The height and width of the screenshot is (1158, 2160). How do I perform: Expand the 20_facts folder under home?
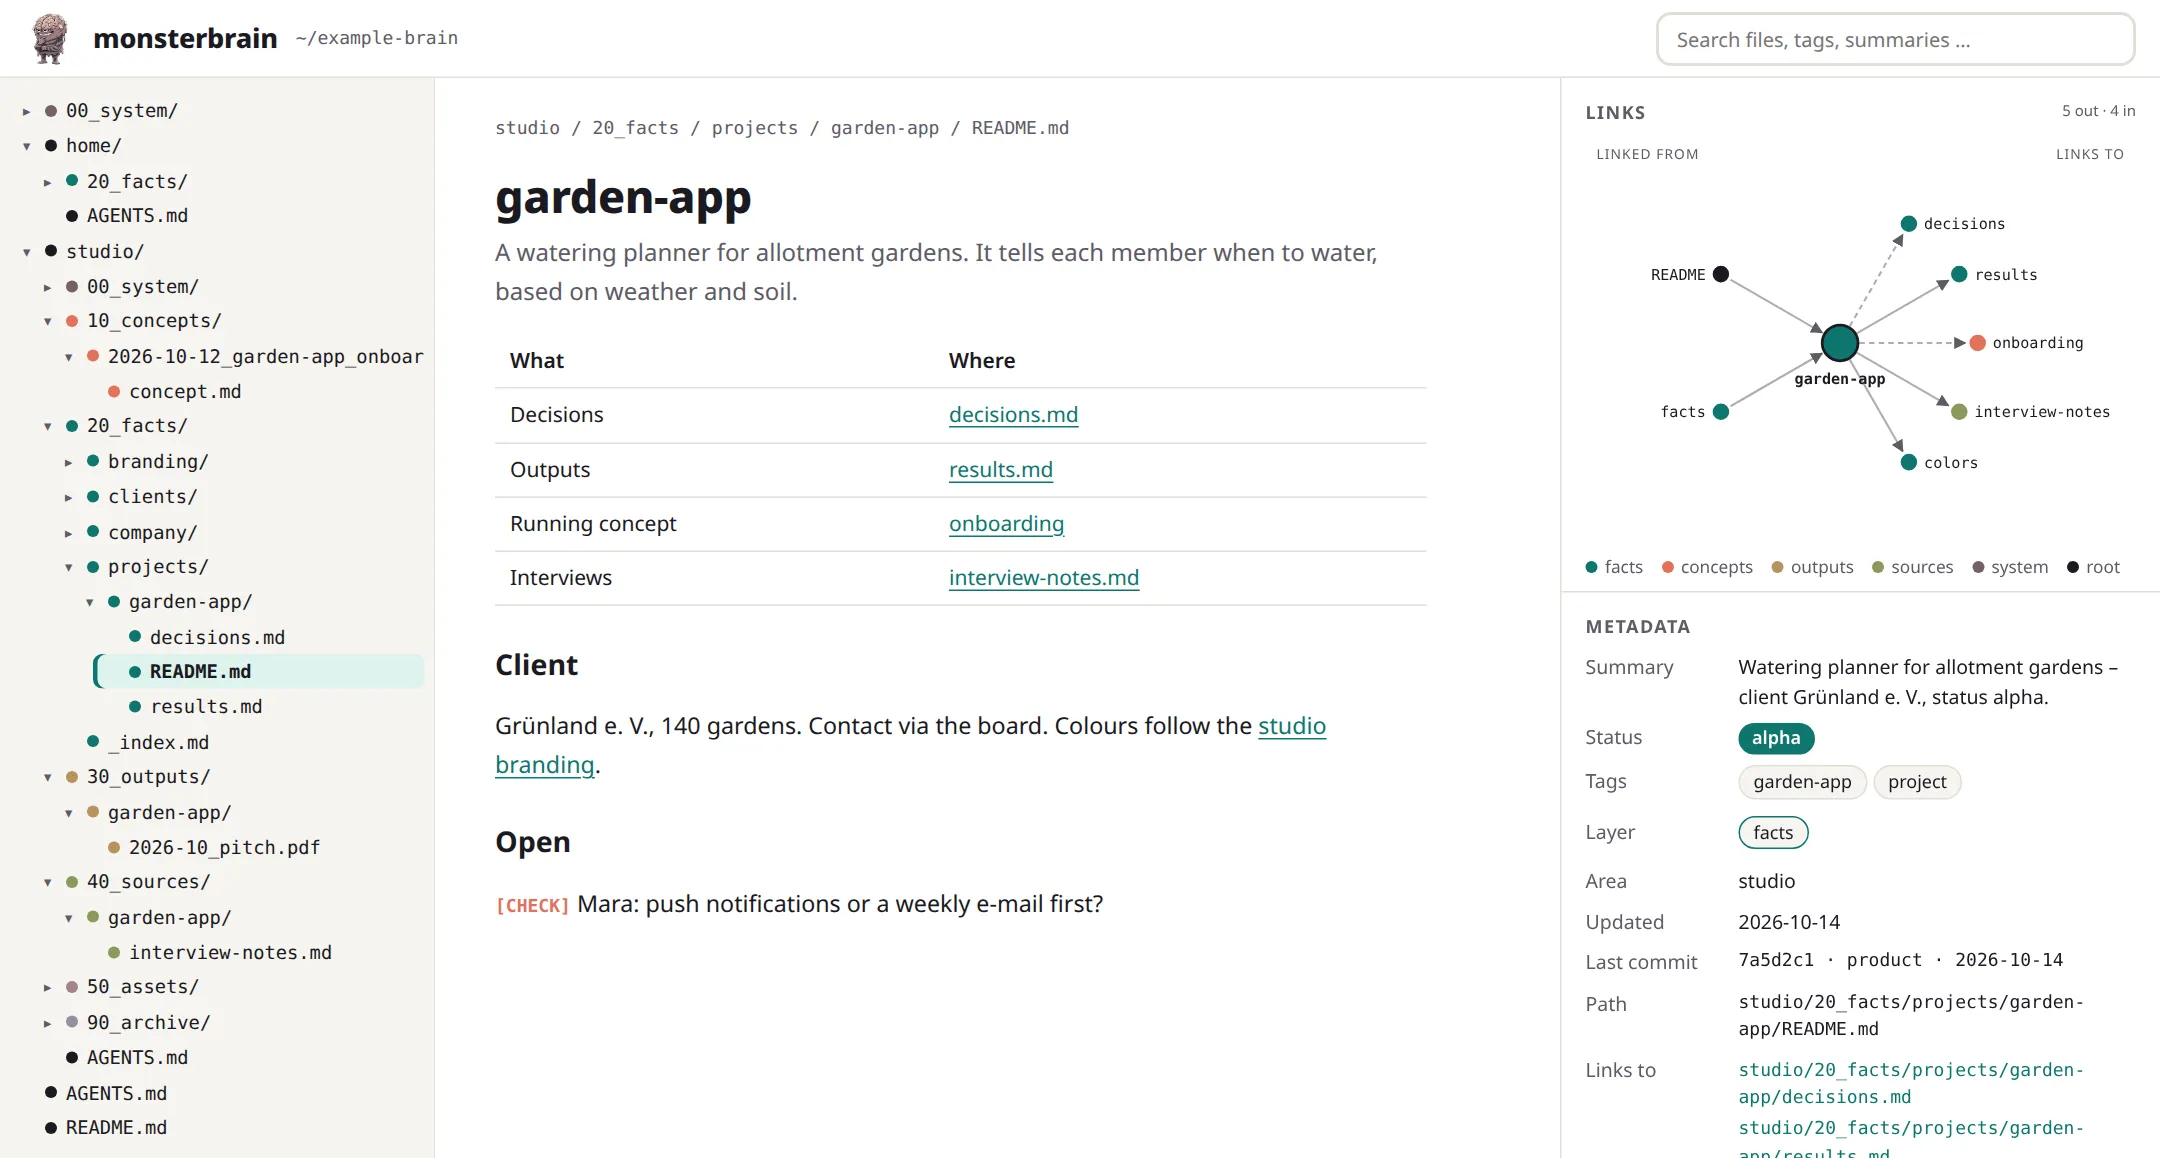(x=48, y=182)
